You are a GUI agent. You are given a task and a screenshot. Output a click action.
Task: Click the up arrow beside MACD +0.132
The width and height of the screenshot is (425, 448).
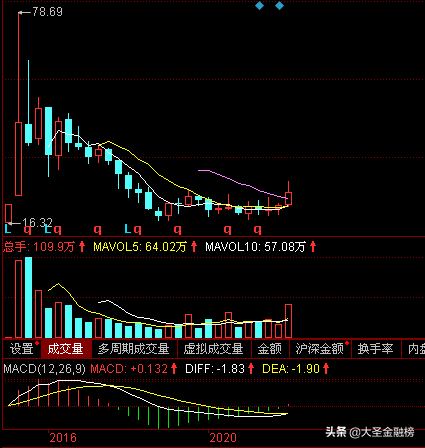(174, 369)
